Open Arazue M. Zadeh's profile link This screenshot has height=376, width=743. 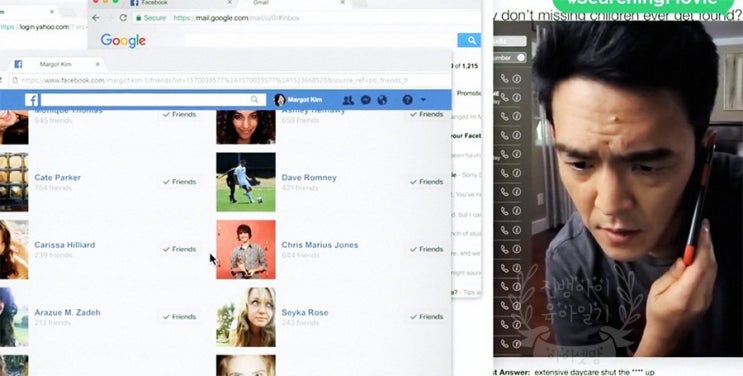[x=68, y=312]
